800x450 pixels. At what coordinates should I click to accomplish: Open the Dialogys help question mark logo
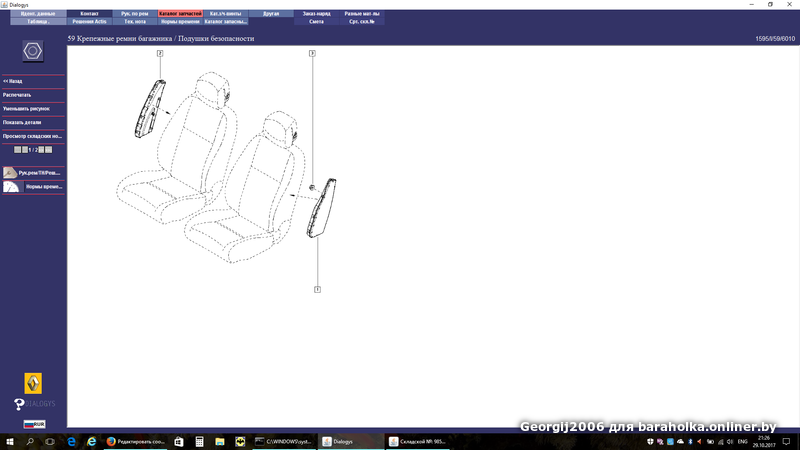point(34,404)
